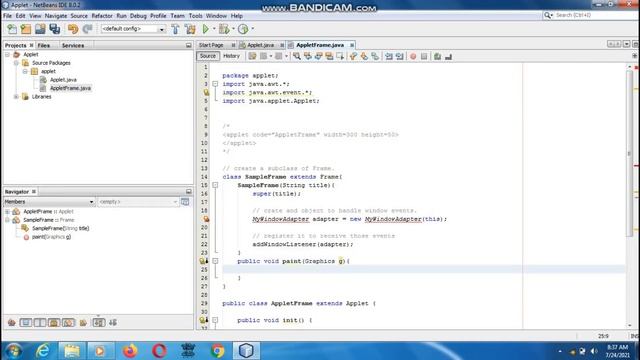Open the Refactor menu

click(102, 16)
